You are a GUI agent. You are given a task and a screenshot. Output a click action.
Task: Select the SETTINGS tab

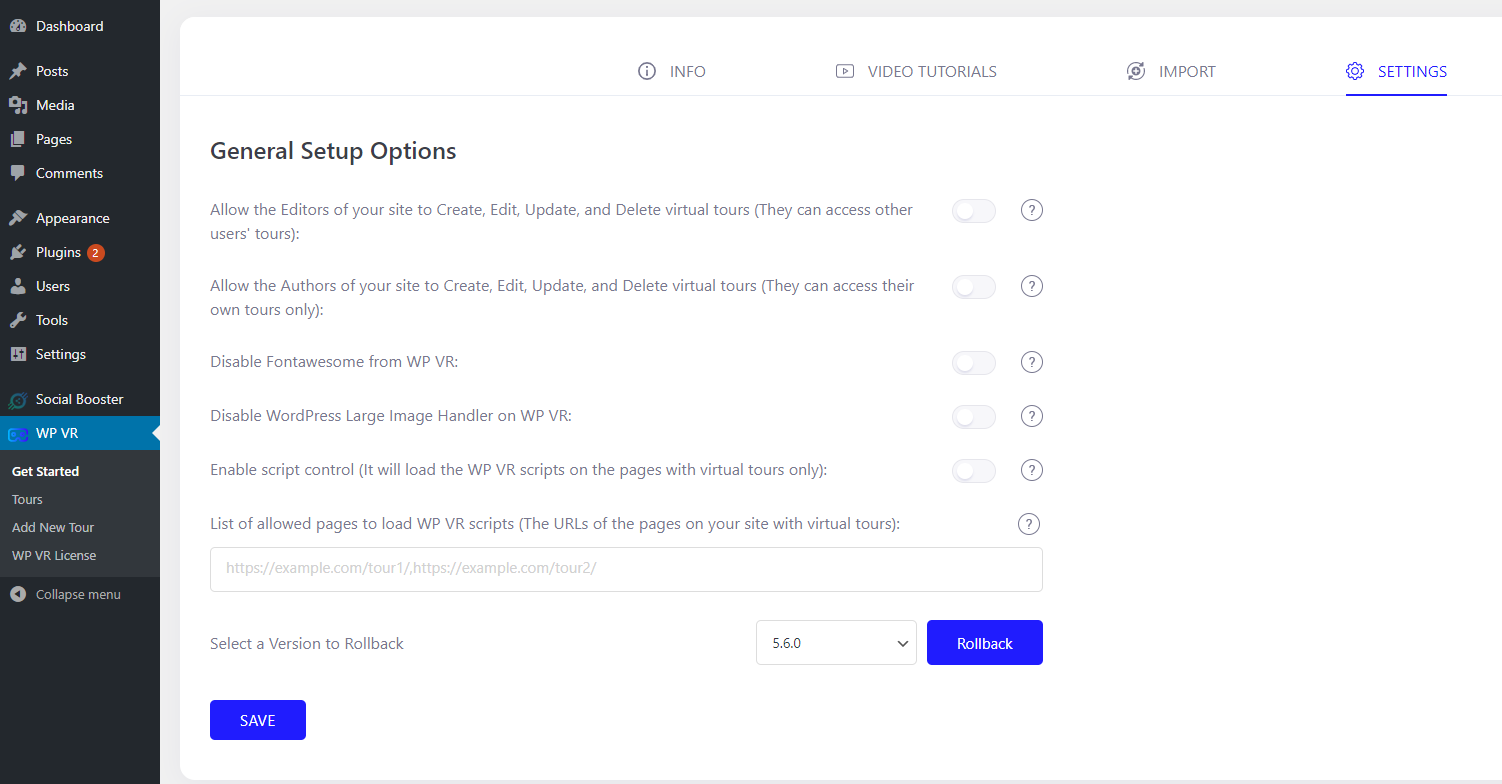pos(1396,71)
